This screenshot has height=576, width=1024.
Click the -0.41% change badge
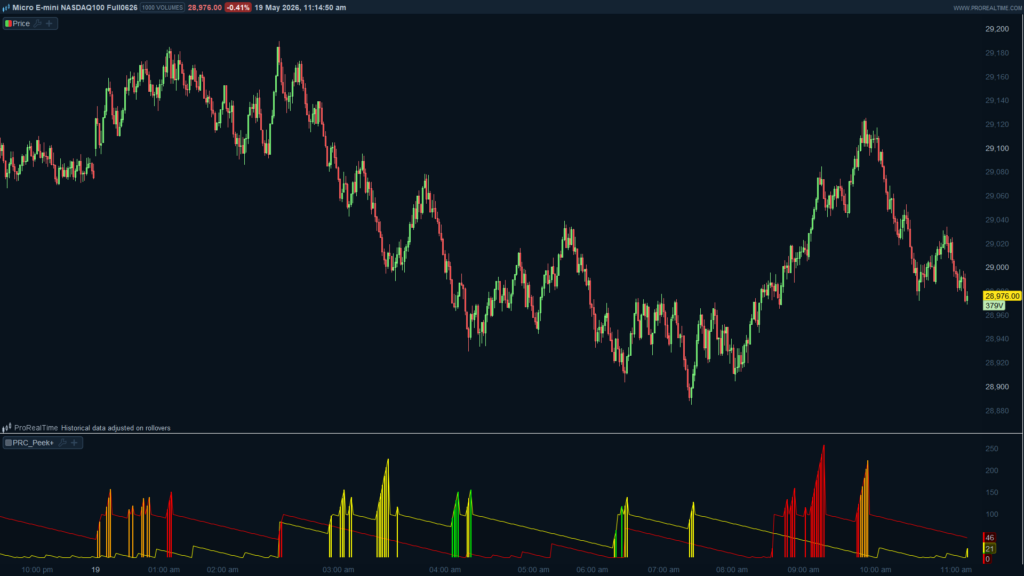pos(238,8)
